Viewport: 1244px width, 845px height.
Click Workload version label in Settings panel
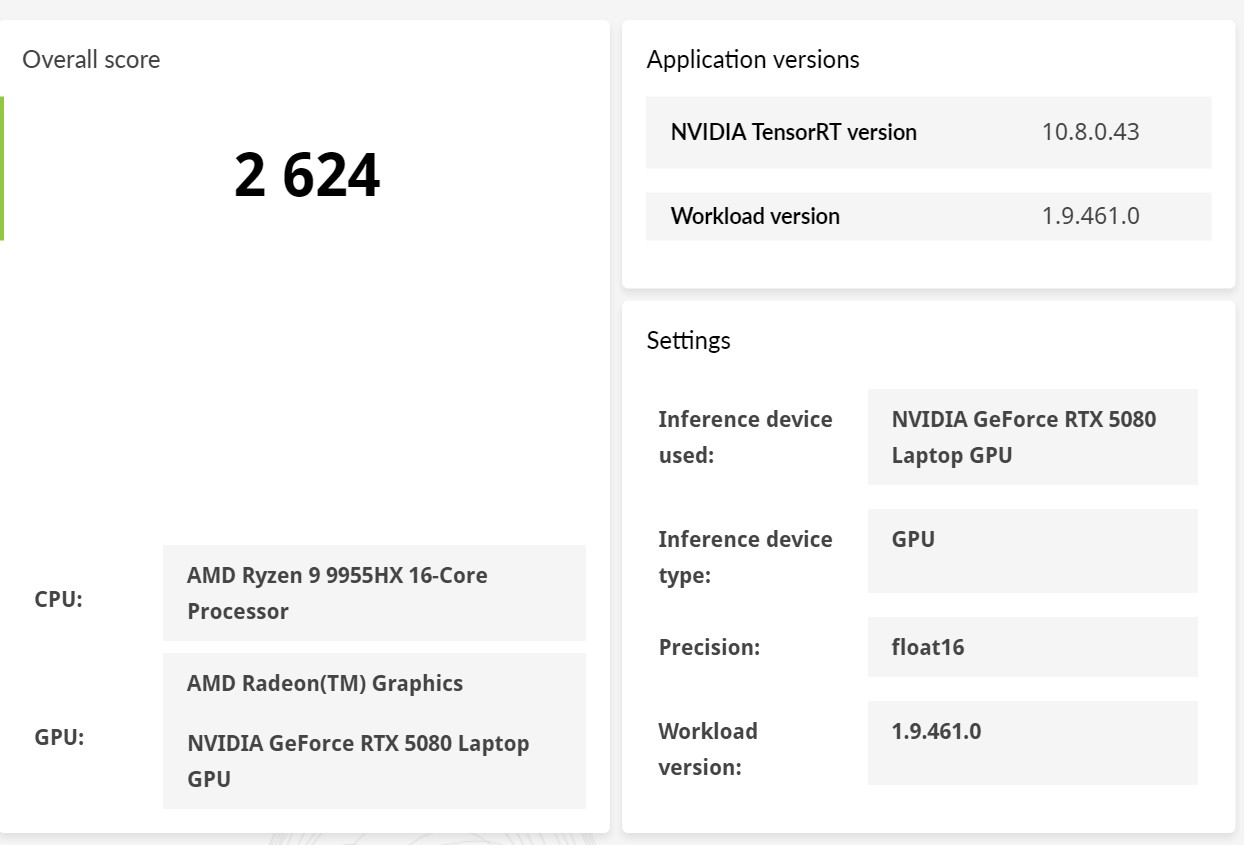(708, 749)
